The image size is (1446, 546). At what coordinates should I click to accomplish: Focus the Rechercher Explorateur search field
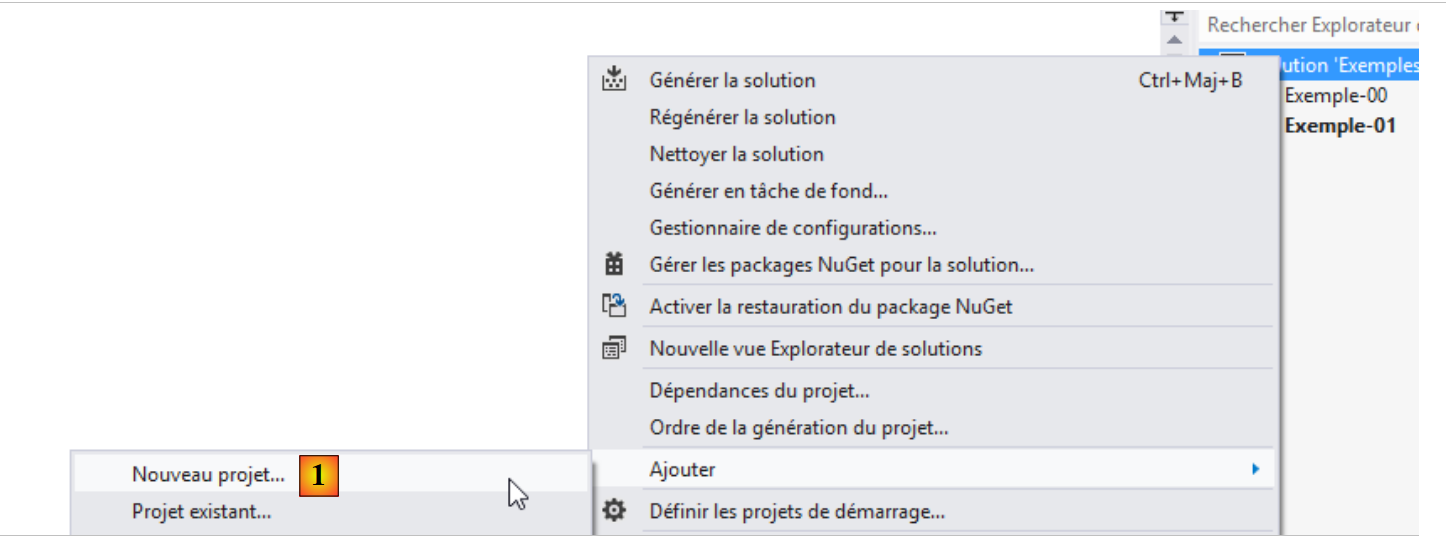tap(1312, 25)
